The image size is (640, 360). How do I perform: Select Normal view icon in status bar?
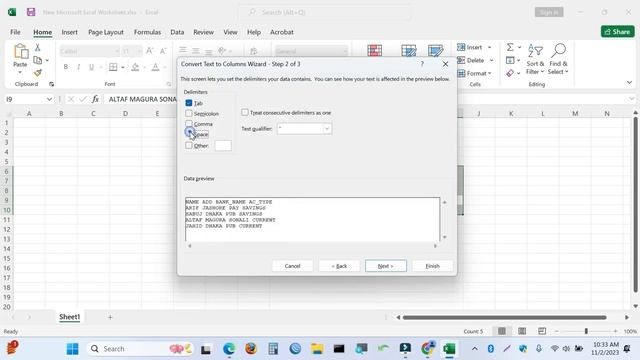(502, 331)
